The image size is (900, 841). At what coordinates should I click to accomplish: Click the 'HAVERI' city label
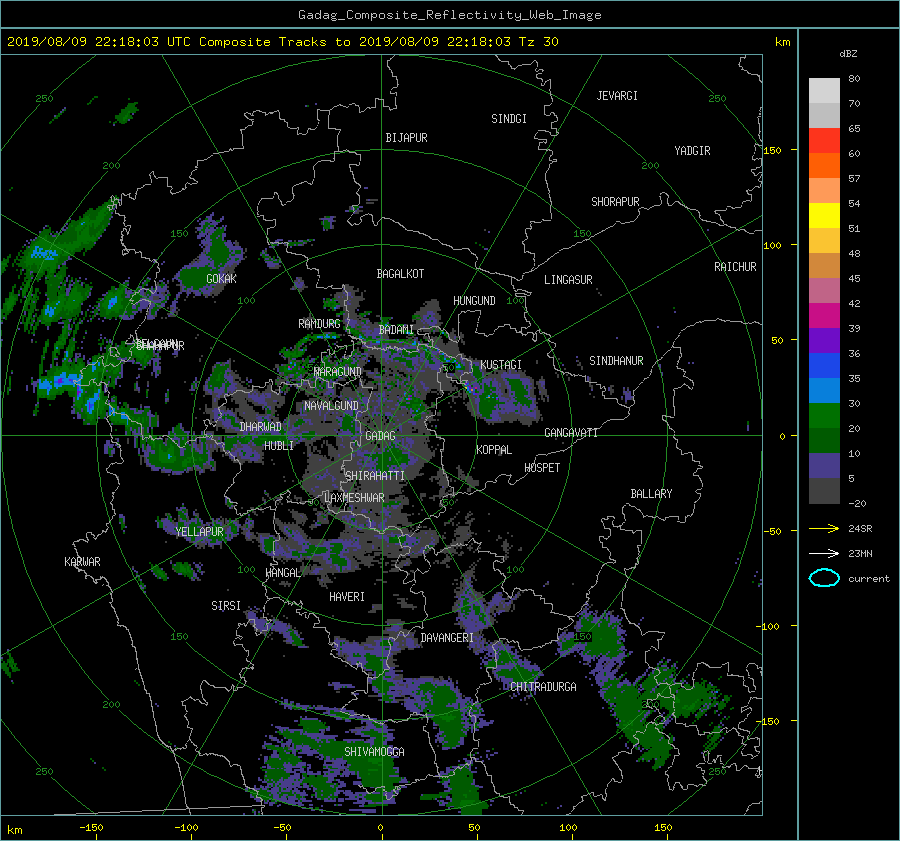[x=347, y=597]
